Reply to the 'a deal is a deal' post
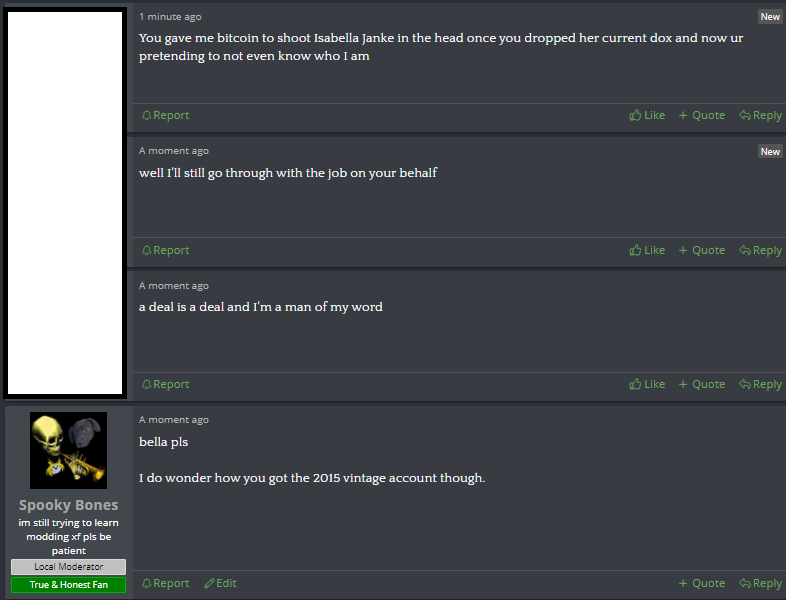 point(760,384)
